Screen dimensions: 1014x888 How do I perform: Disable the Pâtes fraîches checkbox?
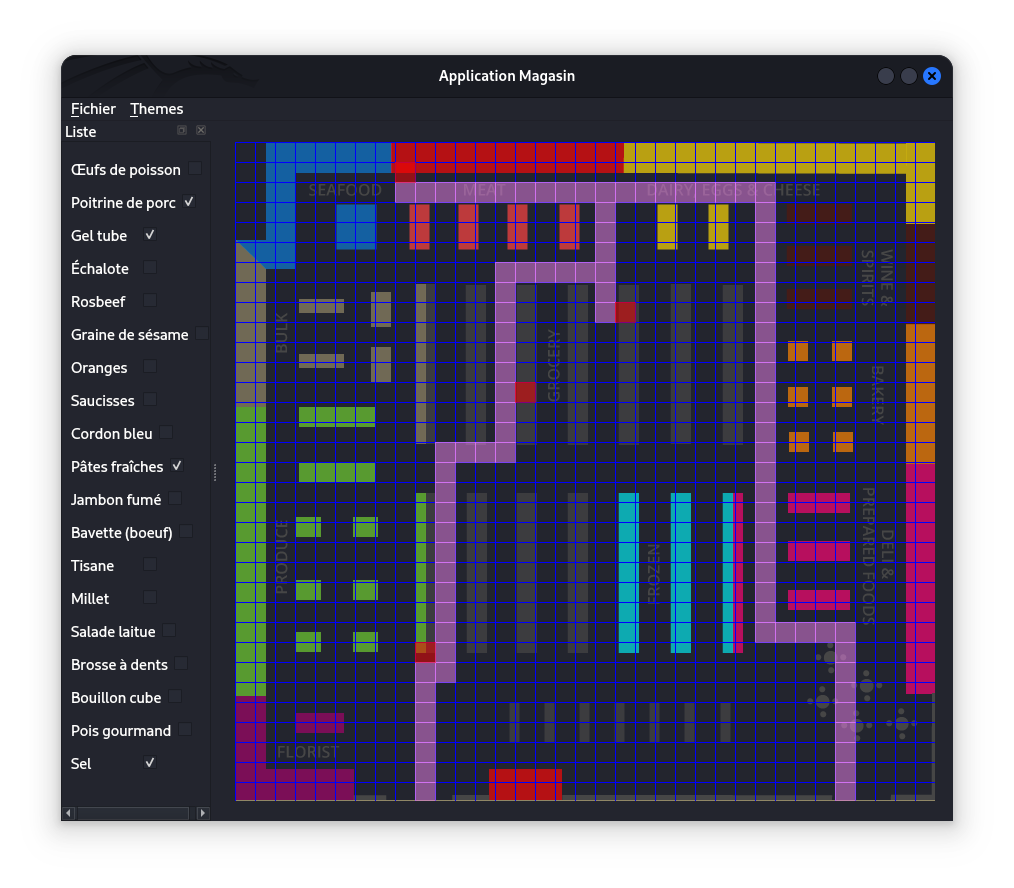pyautogui.click(x=177, y=466)
